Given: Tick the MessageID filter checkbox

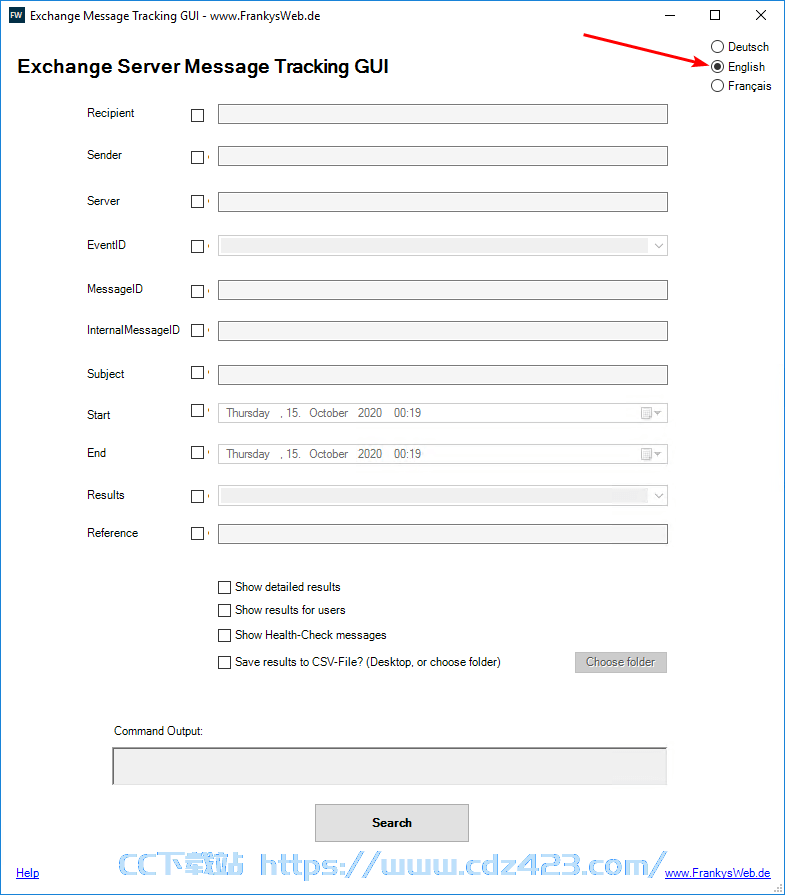Looking at the screenshot, I should coord(198,291).
